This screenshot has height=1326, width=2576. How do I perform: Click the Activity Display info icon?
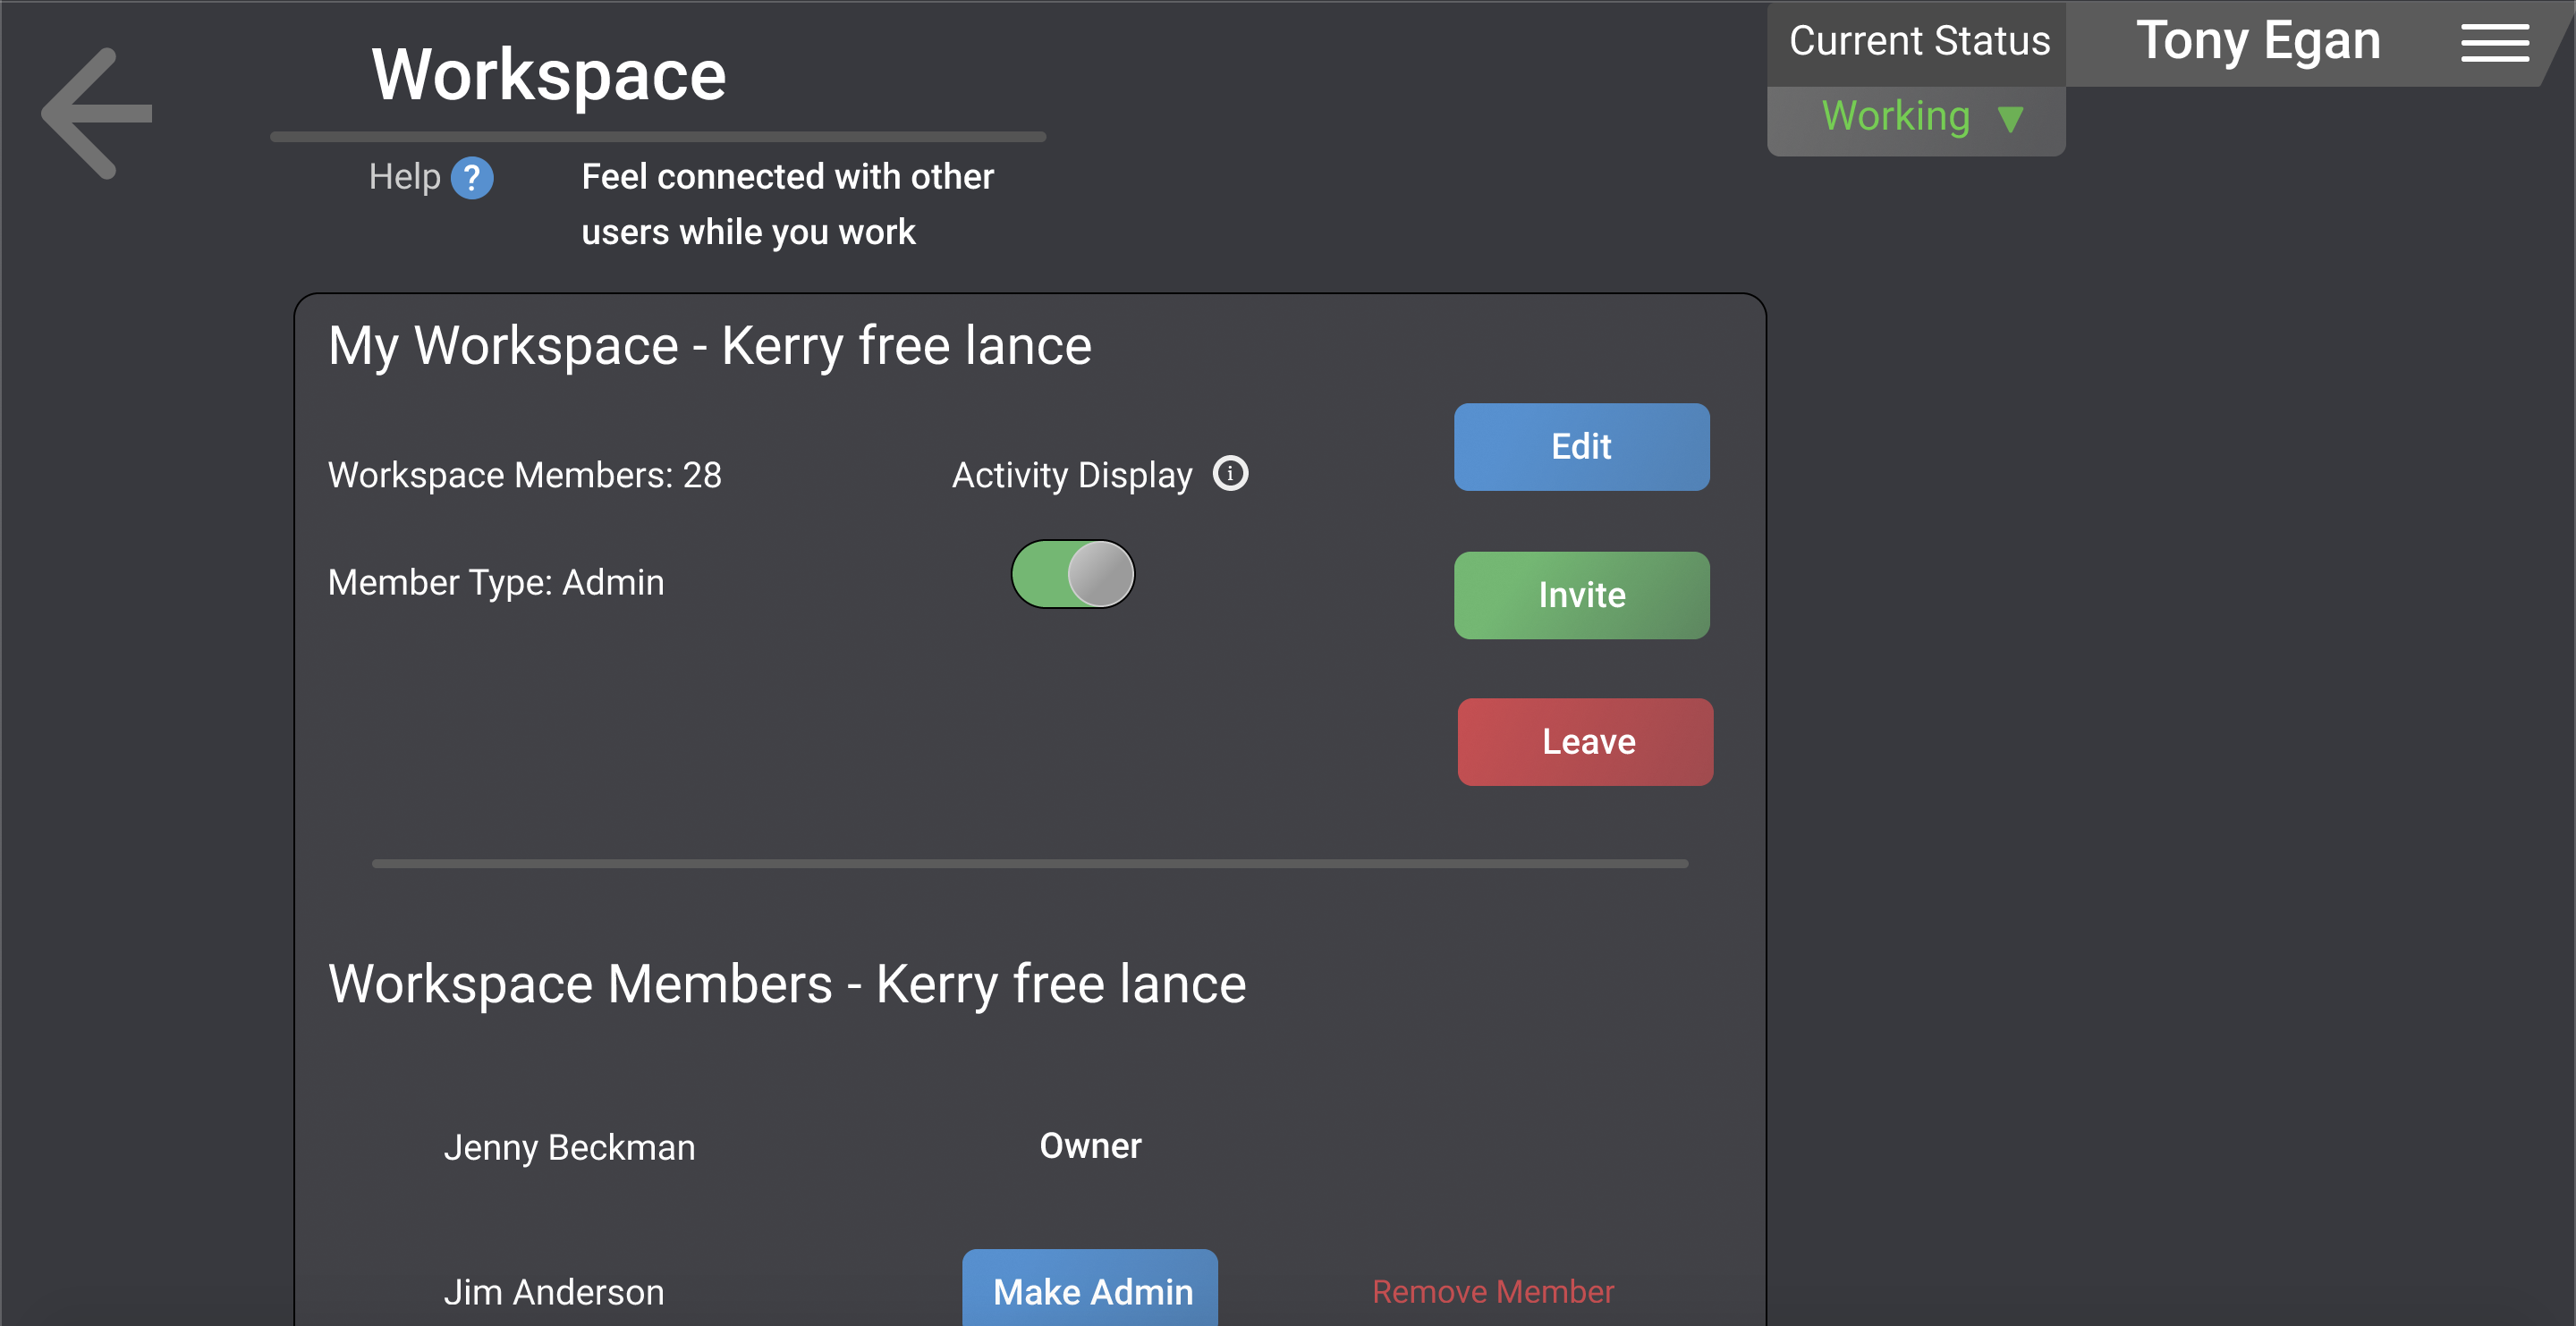pos(1230,473)
